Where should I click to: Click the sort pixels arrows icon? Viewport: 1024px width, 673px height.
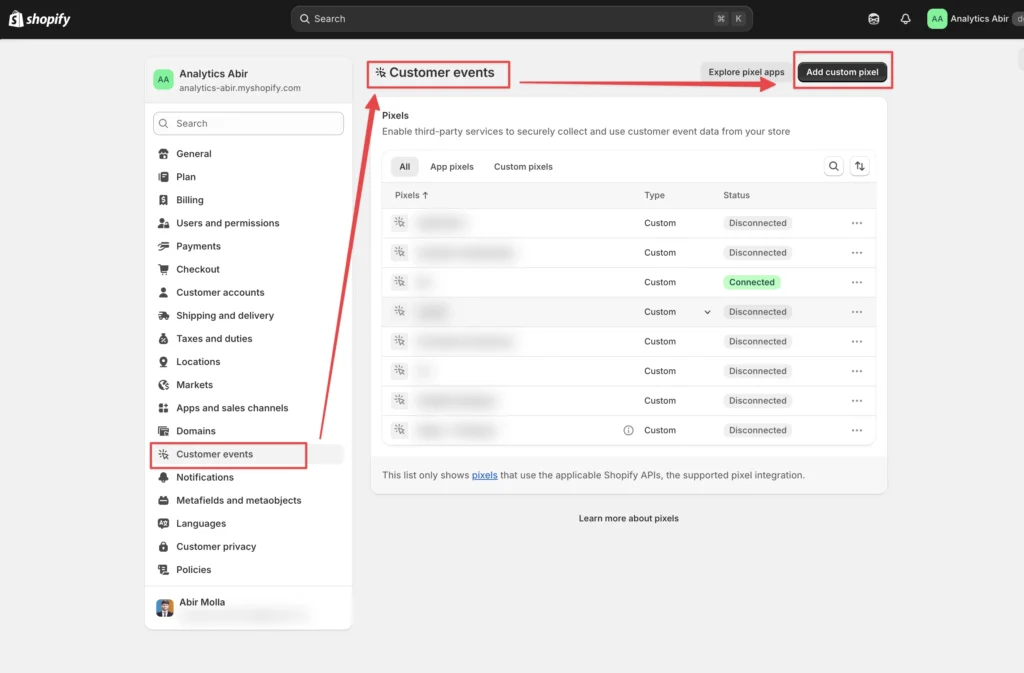(x=859, y=166)
